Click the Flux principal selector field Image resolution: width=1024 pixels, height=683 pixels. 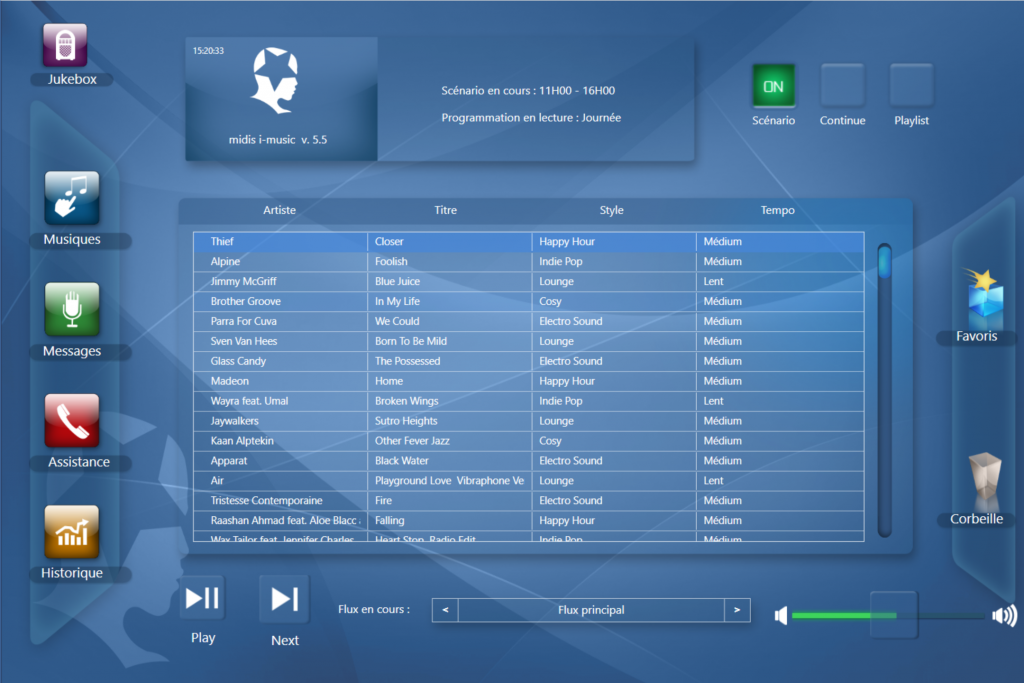(x=591, y=610)
